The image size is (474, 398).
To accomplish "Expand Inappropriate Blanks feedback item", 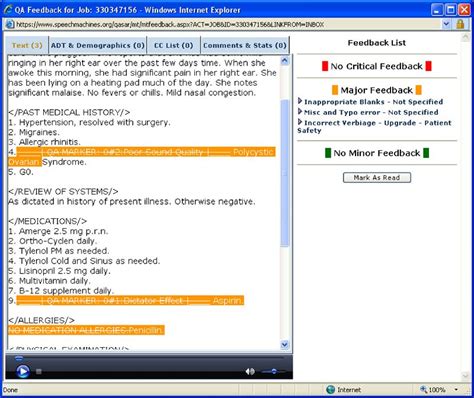I will click(x=300, y=101).
